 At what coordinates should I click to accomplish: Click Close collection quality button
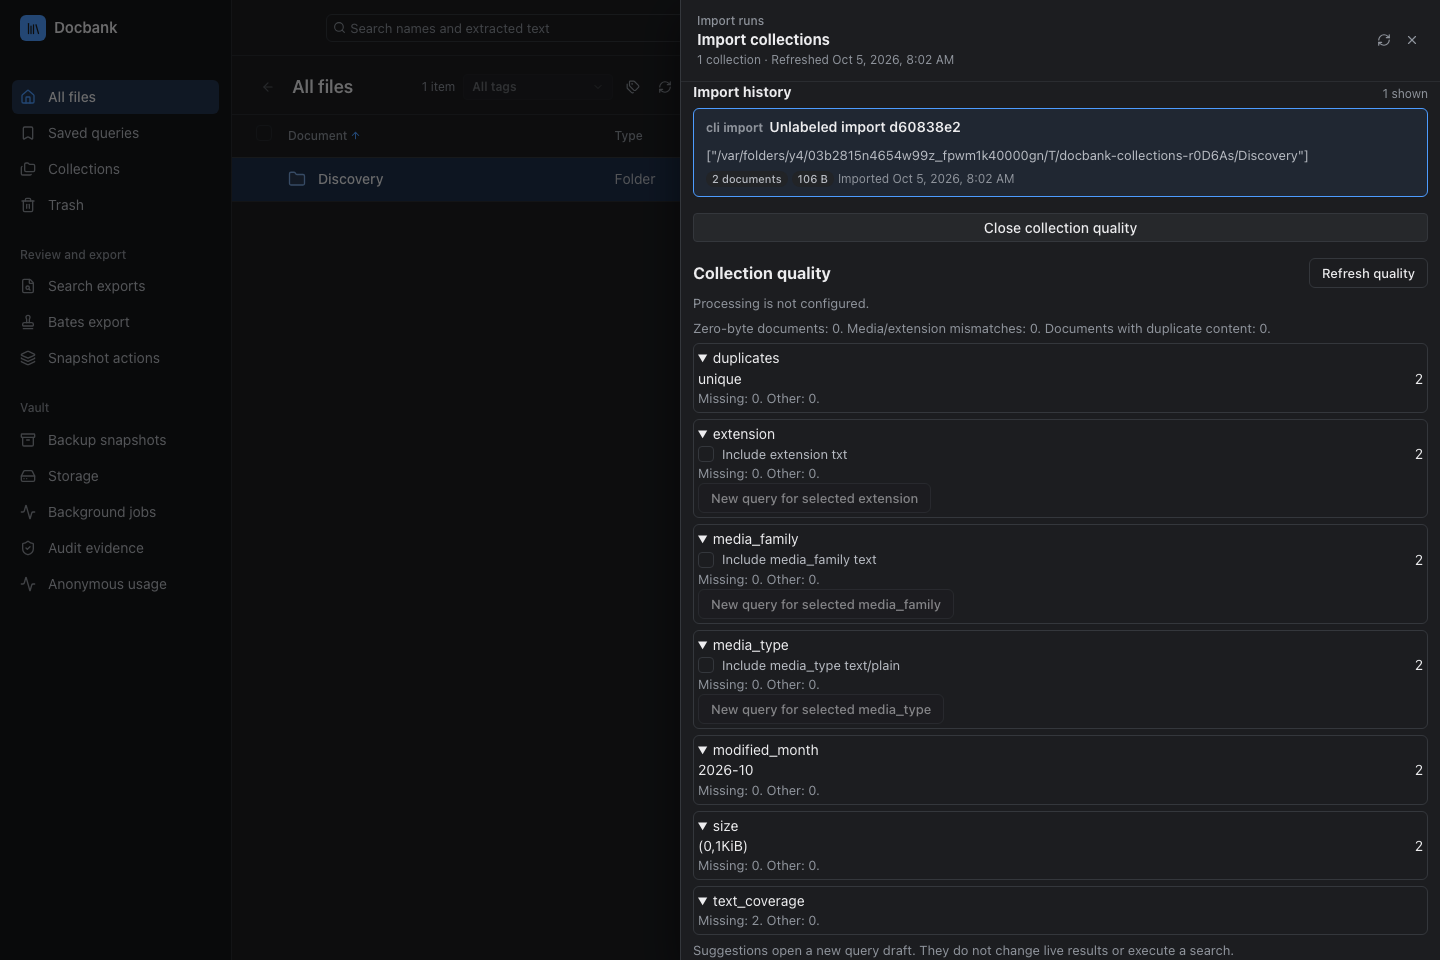[1060, 228]
